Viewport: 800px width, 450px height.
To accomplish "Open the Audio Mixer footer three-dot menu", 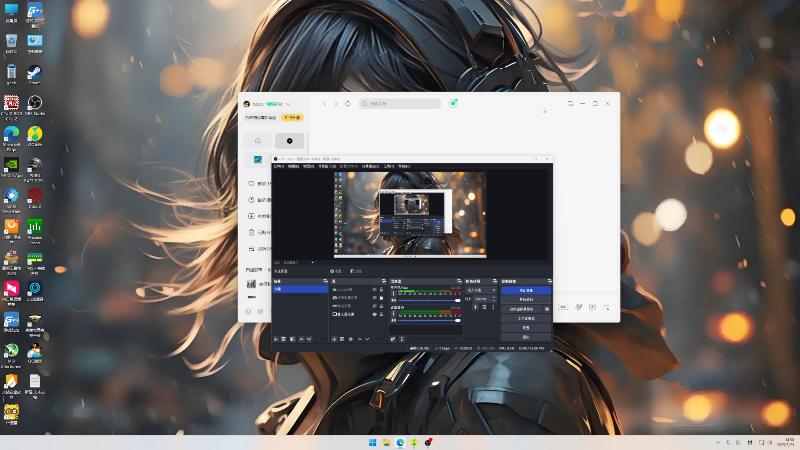I will tap(402, 339).
